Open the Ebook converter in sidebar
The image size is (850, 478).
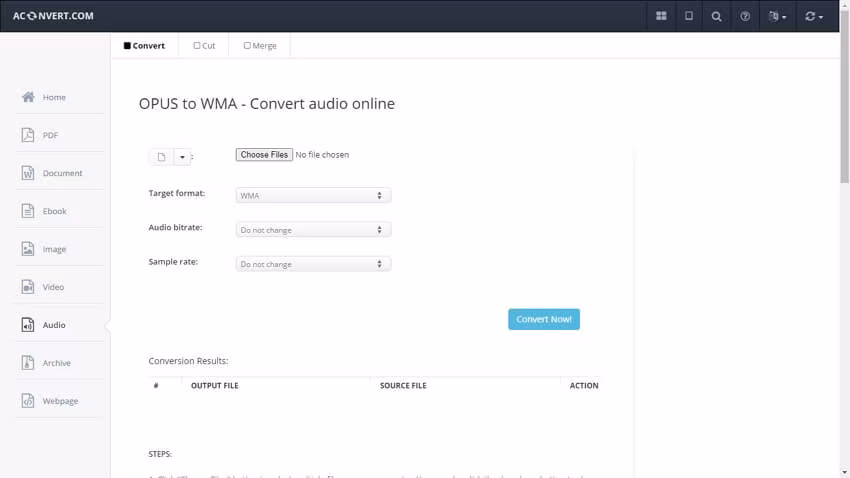point(54,211)
